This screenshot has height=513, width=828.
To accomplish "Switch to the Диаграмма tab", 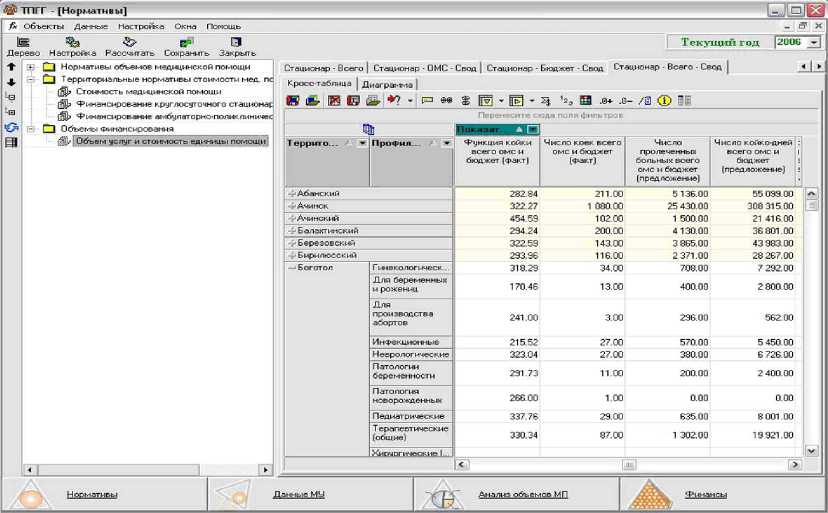I will pos(386,85).
